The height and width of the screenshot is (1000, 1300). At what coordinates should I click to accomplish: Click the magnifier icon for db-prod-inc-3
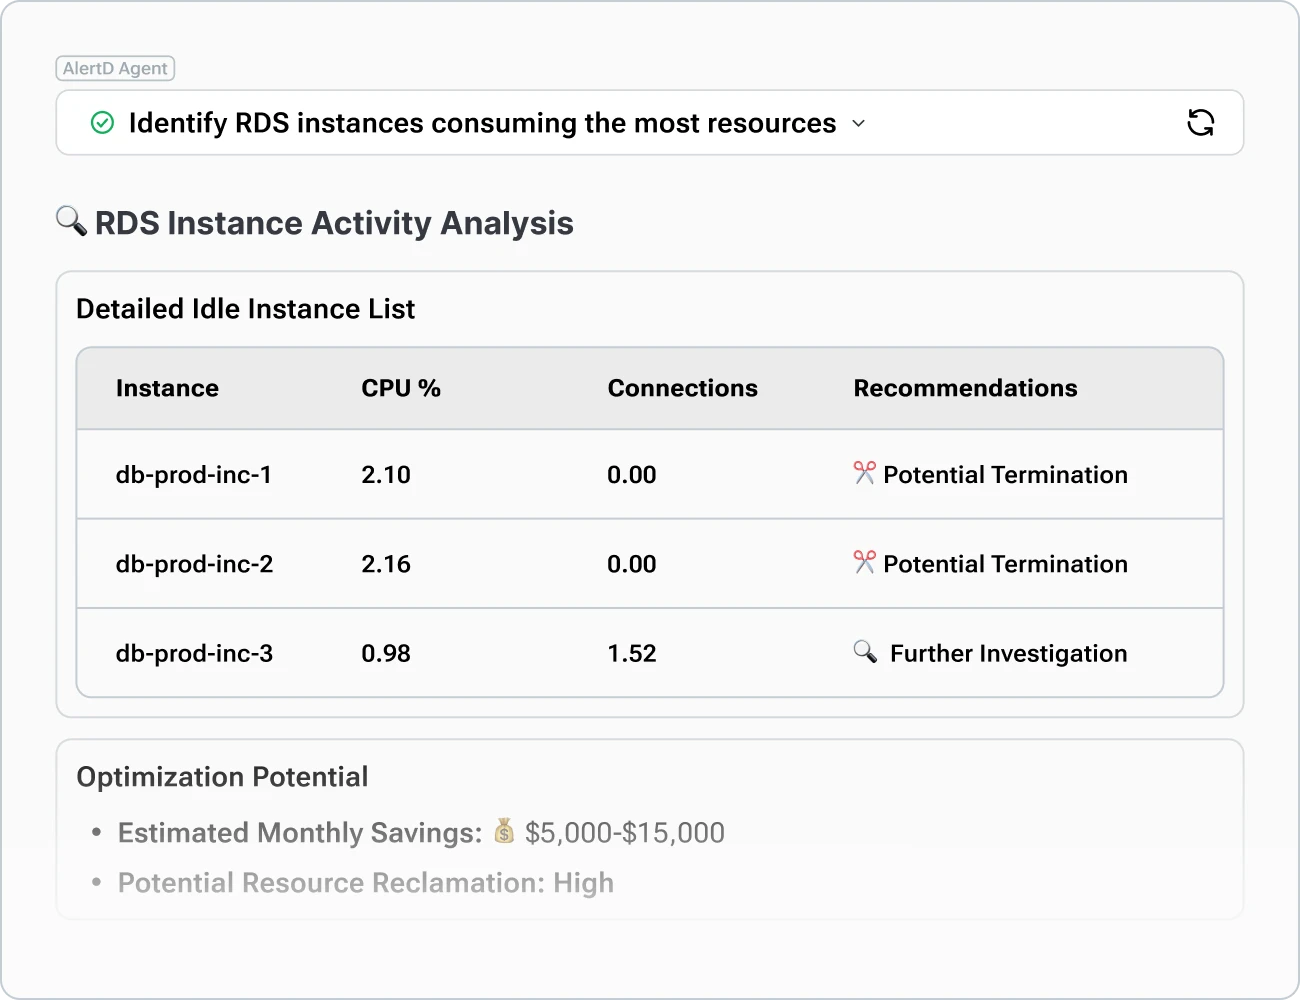[866, 652]
